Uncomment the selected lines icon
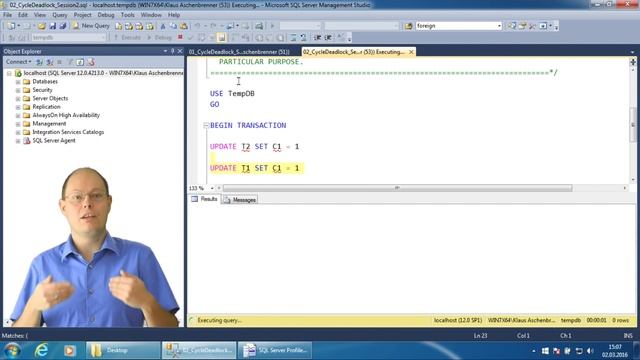The width and height of the screenshot is (640, 360). tap(303, 38)
